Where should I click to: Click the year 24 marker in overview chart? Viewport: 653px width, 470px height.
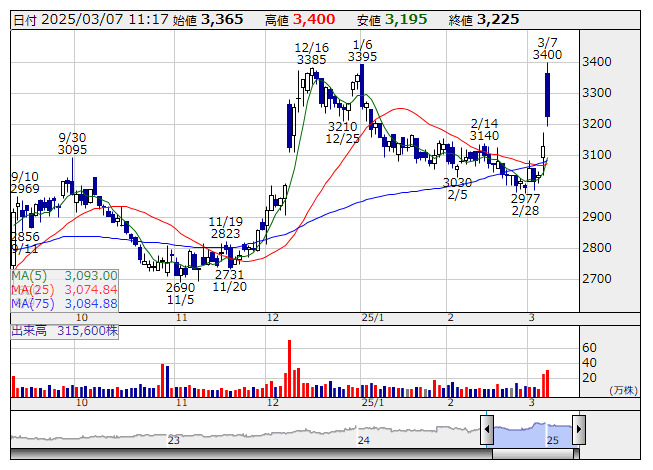[x=364, y=440]
